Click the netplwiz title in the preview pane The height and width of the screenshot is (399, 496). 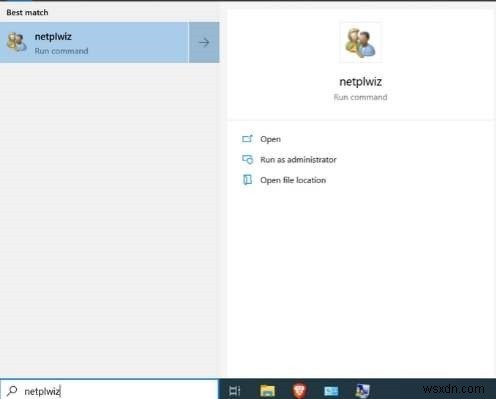coord(361,82)
